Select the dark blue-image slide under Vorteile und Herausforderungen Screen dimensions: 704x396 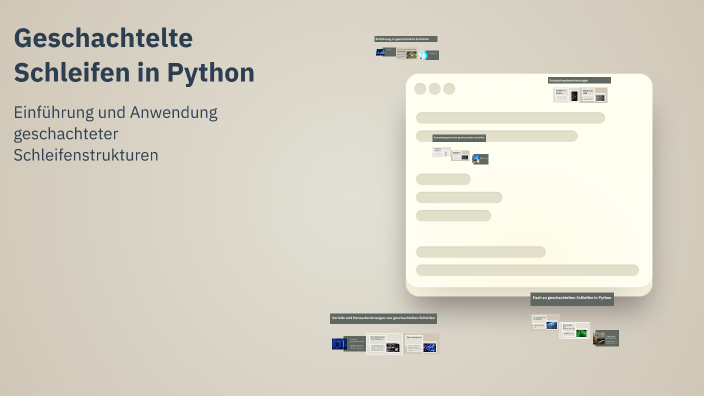point(348,344)
